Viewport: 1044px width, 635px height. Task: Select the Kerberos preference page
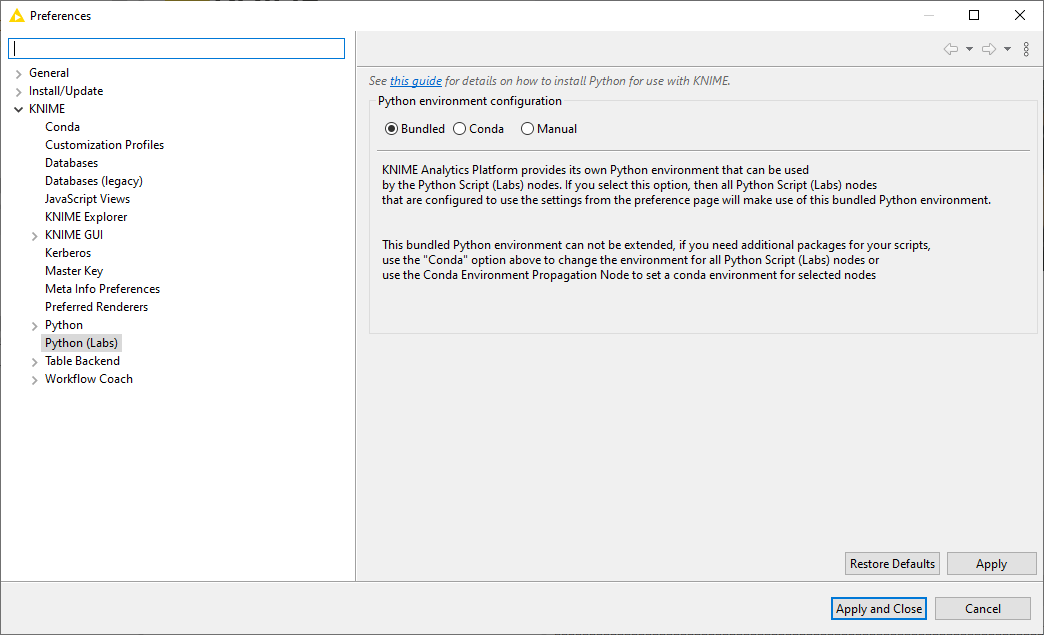pyautogui.click(x=68, y=252)
